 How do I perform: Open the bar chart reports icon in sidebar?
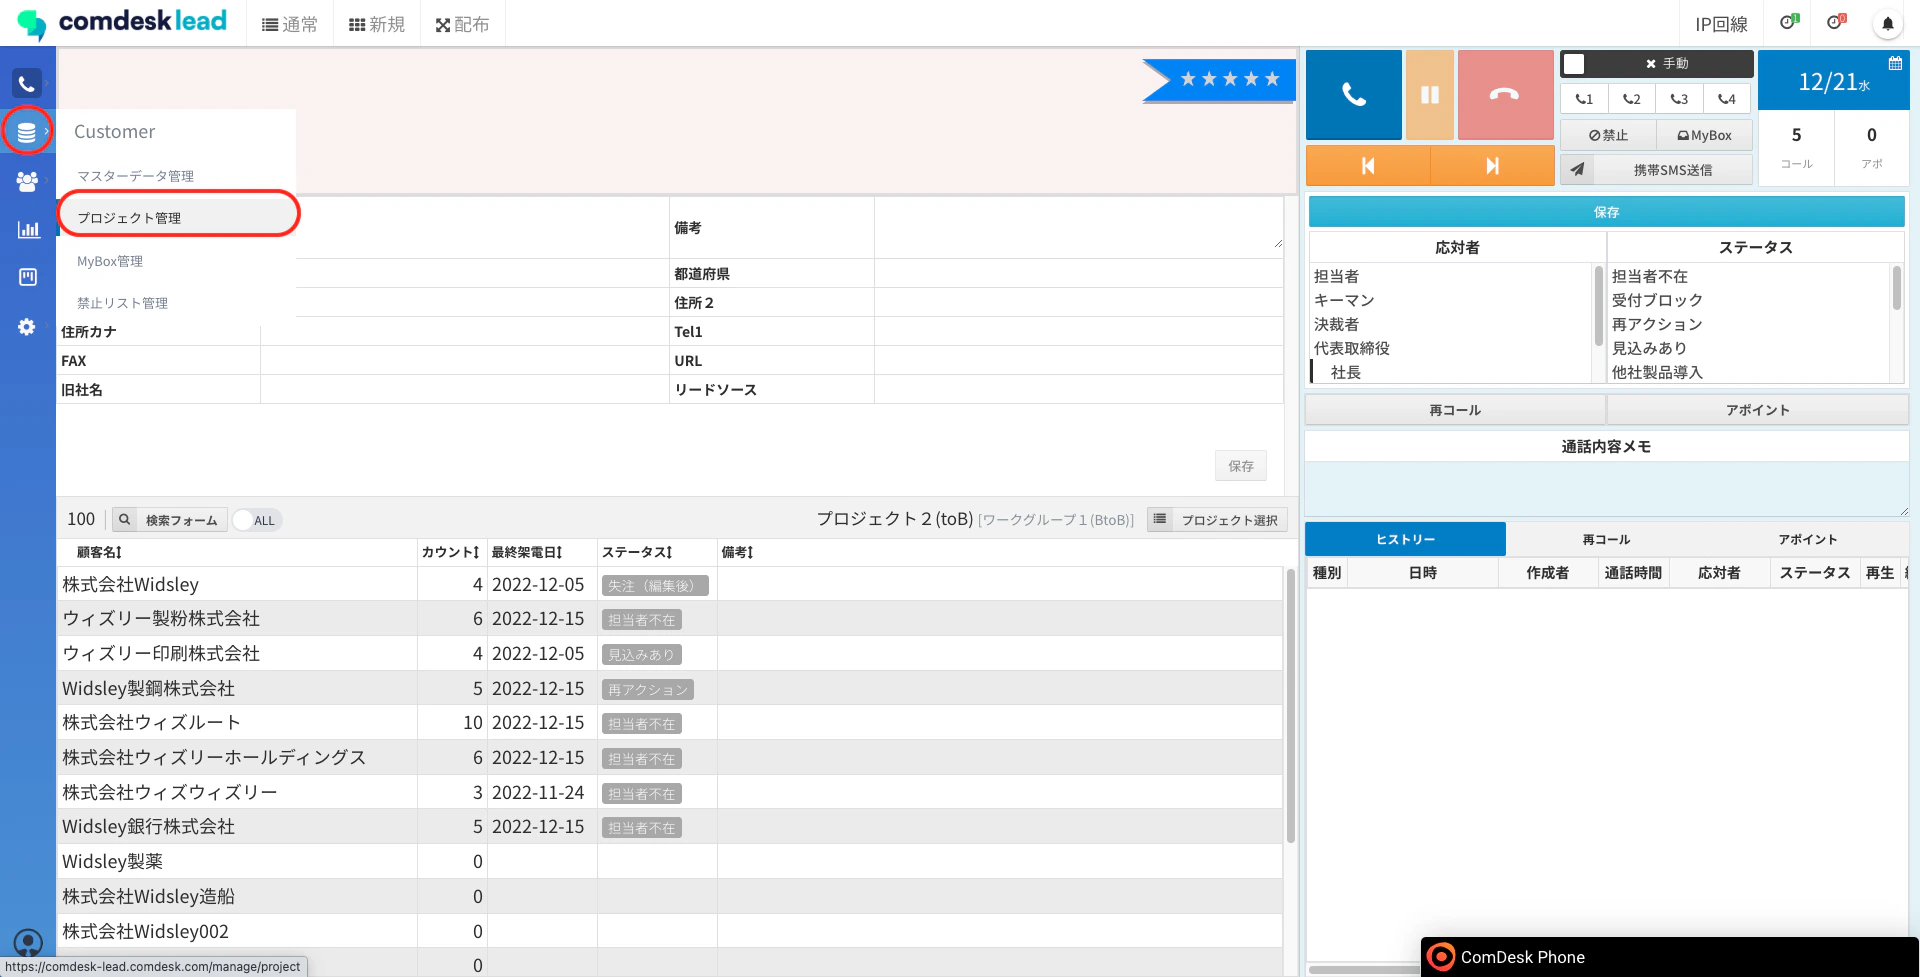tap(28, 229)
